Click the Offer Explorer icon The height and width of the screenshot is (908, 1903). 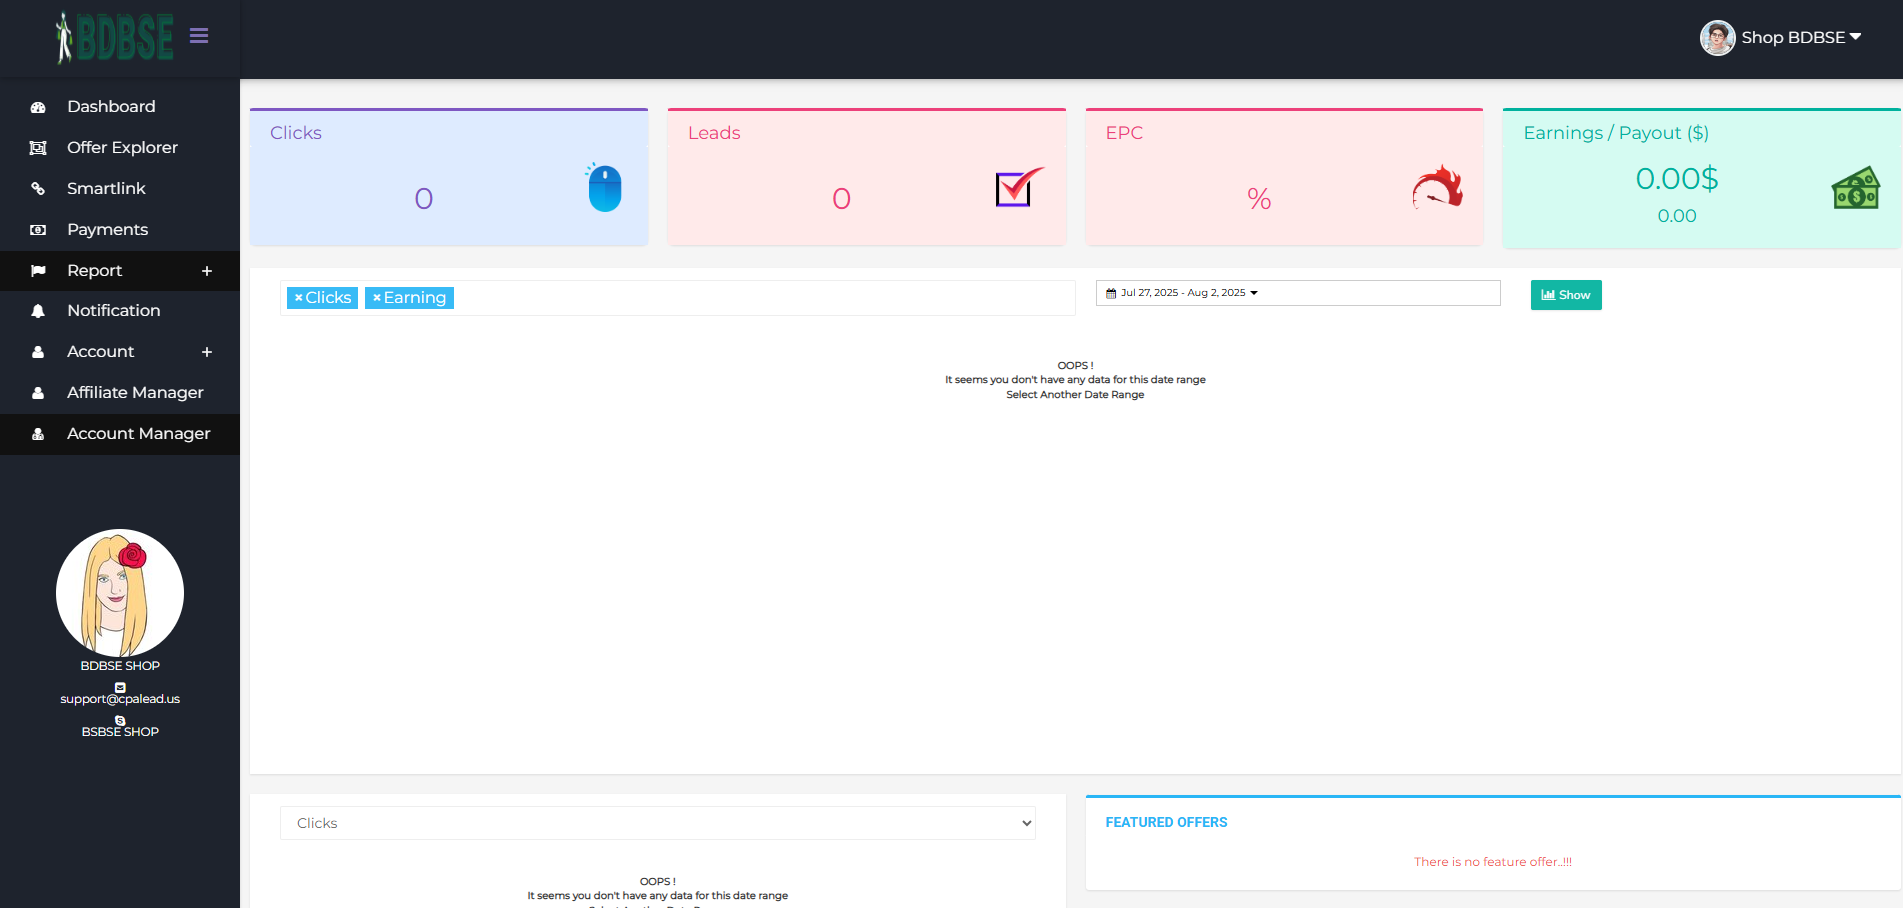(38, 148)
